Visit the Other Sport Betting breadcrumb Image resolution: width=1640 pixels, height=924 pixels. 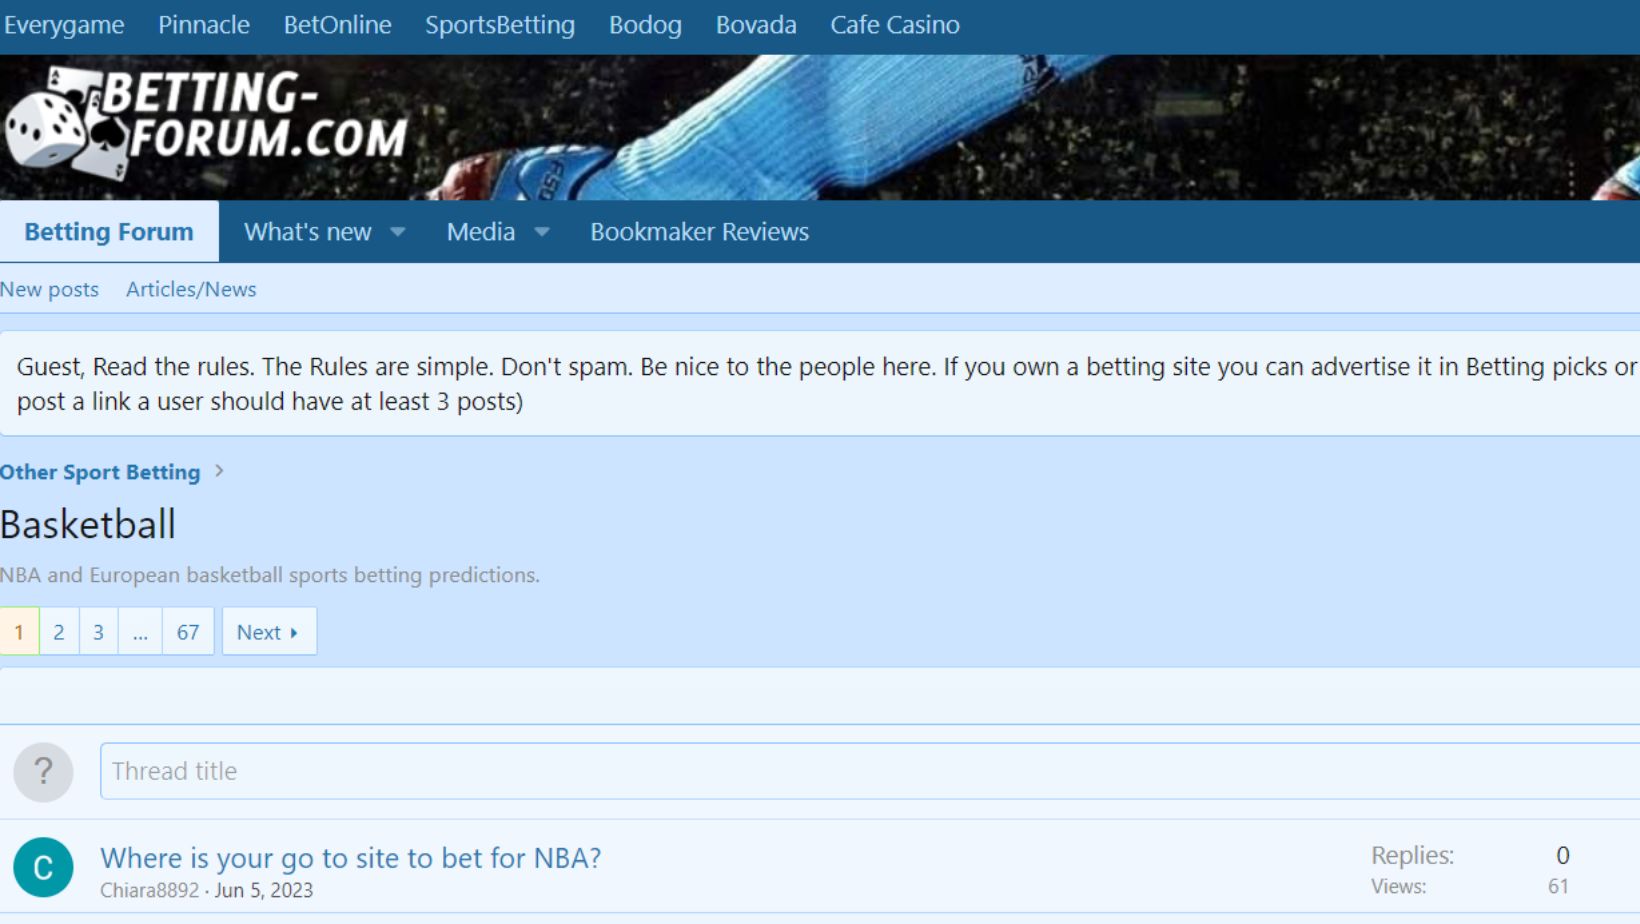pyautogui.click(x=100, y=472)
